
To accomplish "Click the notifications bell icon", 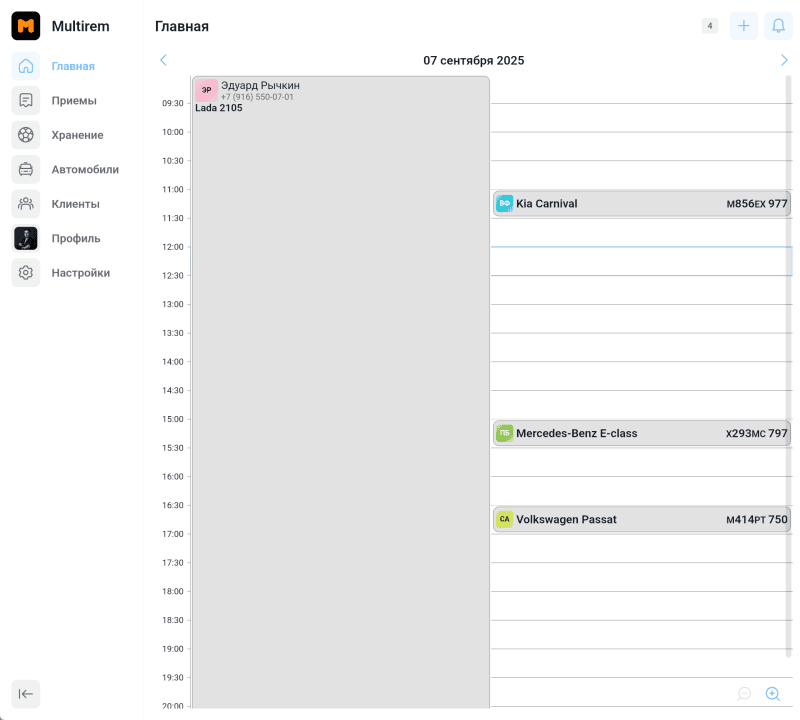I will [x=778, y=26].
